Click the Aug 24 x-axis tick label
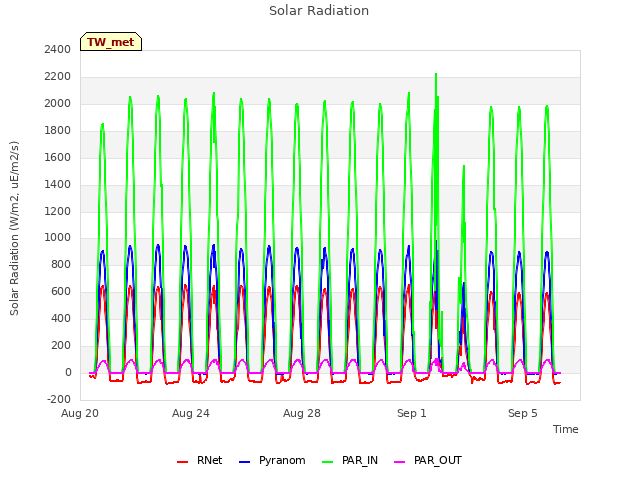This screenshot has height=480, width=640. point(191,413)
